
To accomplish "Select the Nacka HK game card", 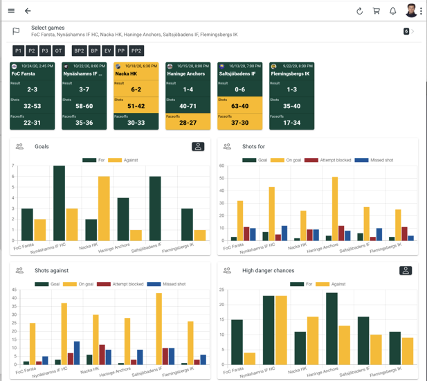I will coord(136,96).
